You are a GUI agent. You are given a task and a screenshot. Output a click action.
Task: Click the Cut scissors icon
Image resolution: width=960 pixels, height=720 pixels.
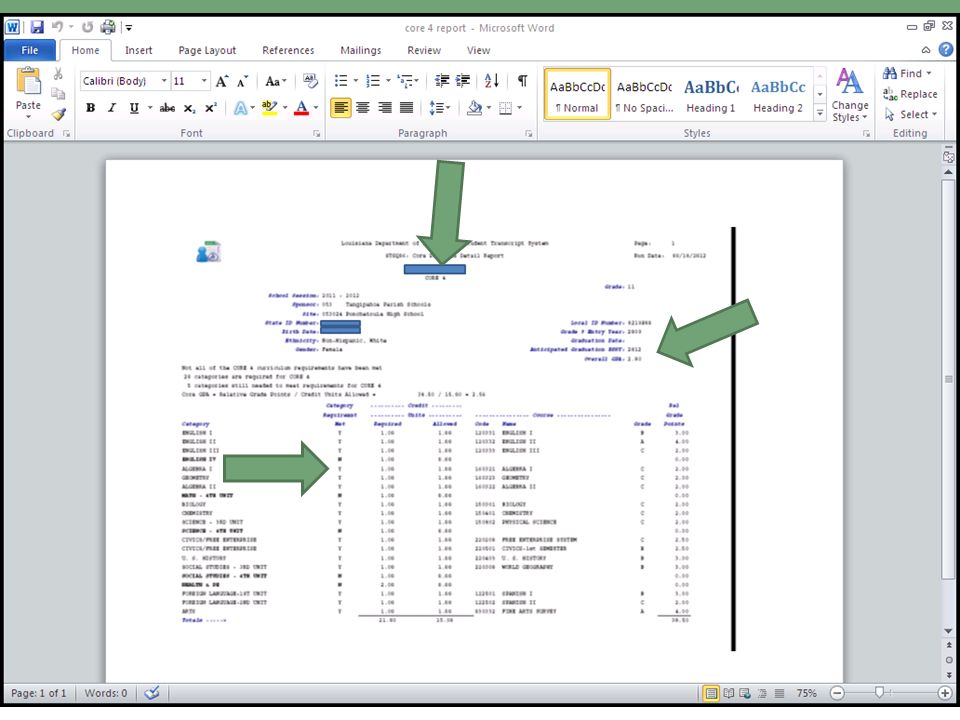(58, 74)
